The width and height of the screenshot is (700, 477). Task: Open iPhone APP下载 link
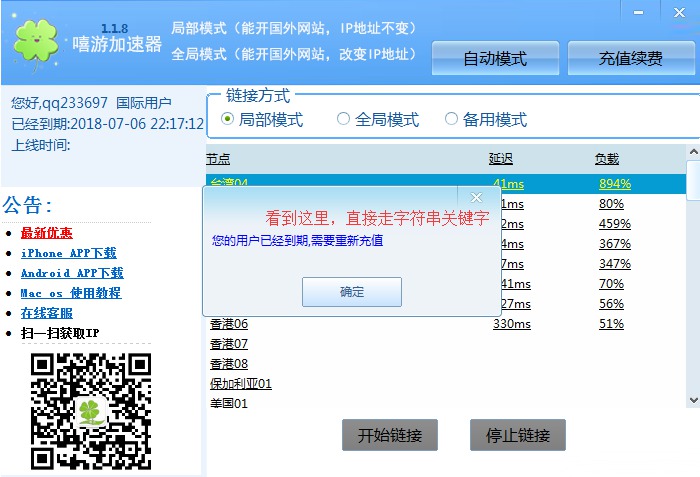coord(68,253)
